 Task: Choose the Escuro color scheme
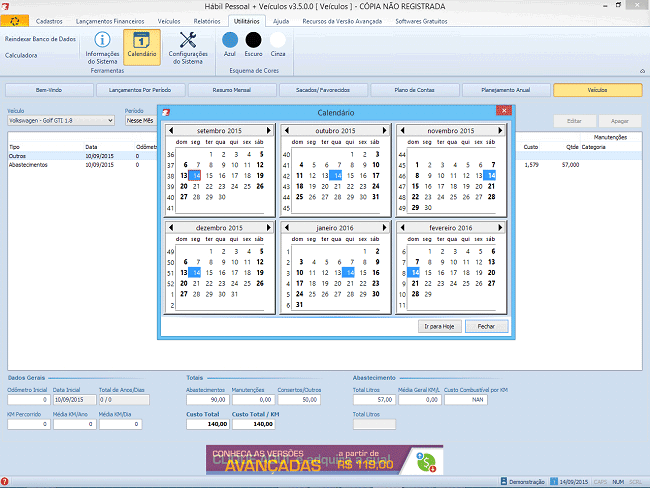(x=254, y=39)
